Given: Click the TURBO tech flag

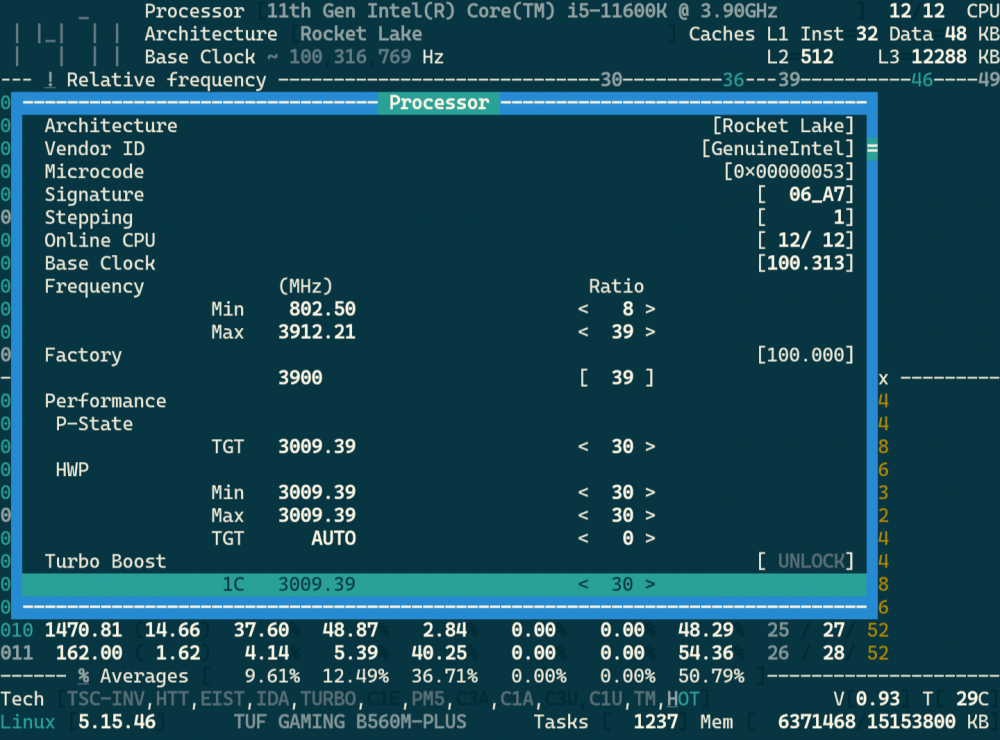Looking at the screenshot, I should tap(328, 699).
